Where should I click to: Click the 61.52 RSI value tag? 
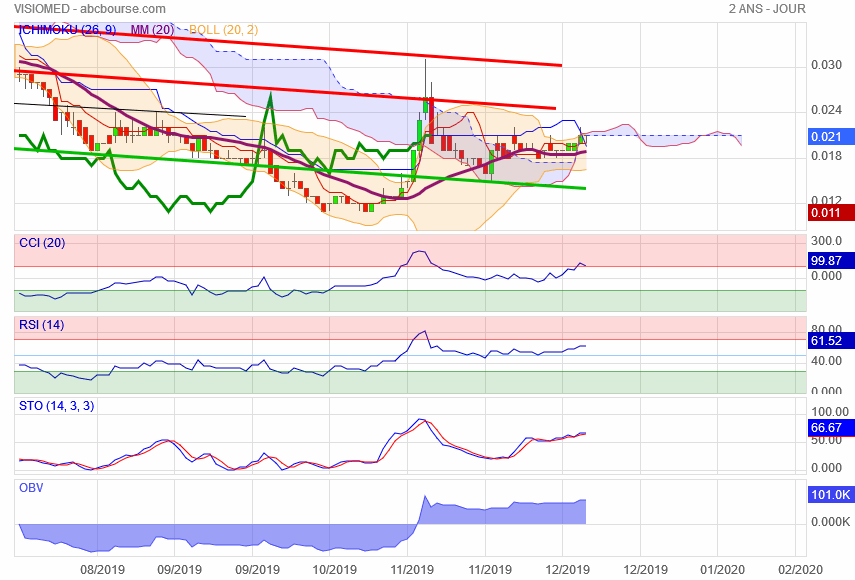click(x=830, y=341)
